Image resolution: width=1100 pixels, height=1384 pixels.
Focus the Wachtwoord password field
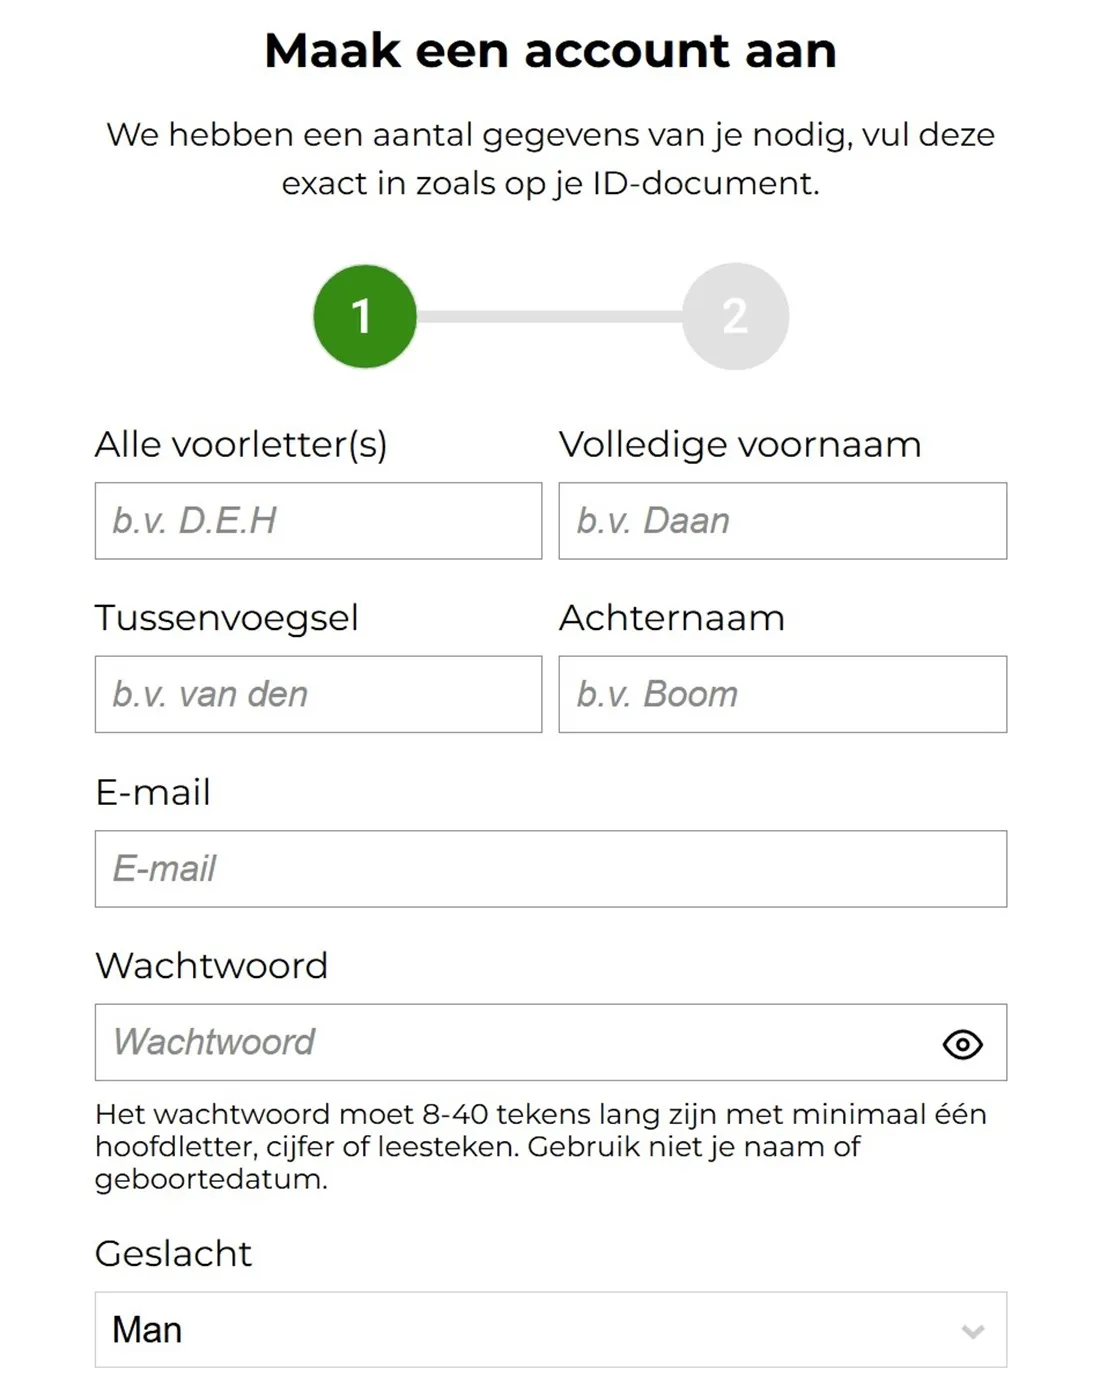(551, 1042)
